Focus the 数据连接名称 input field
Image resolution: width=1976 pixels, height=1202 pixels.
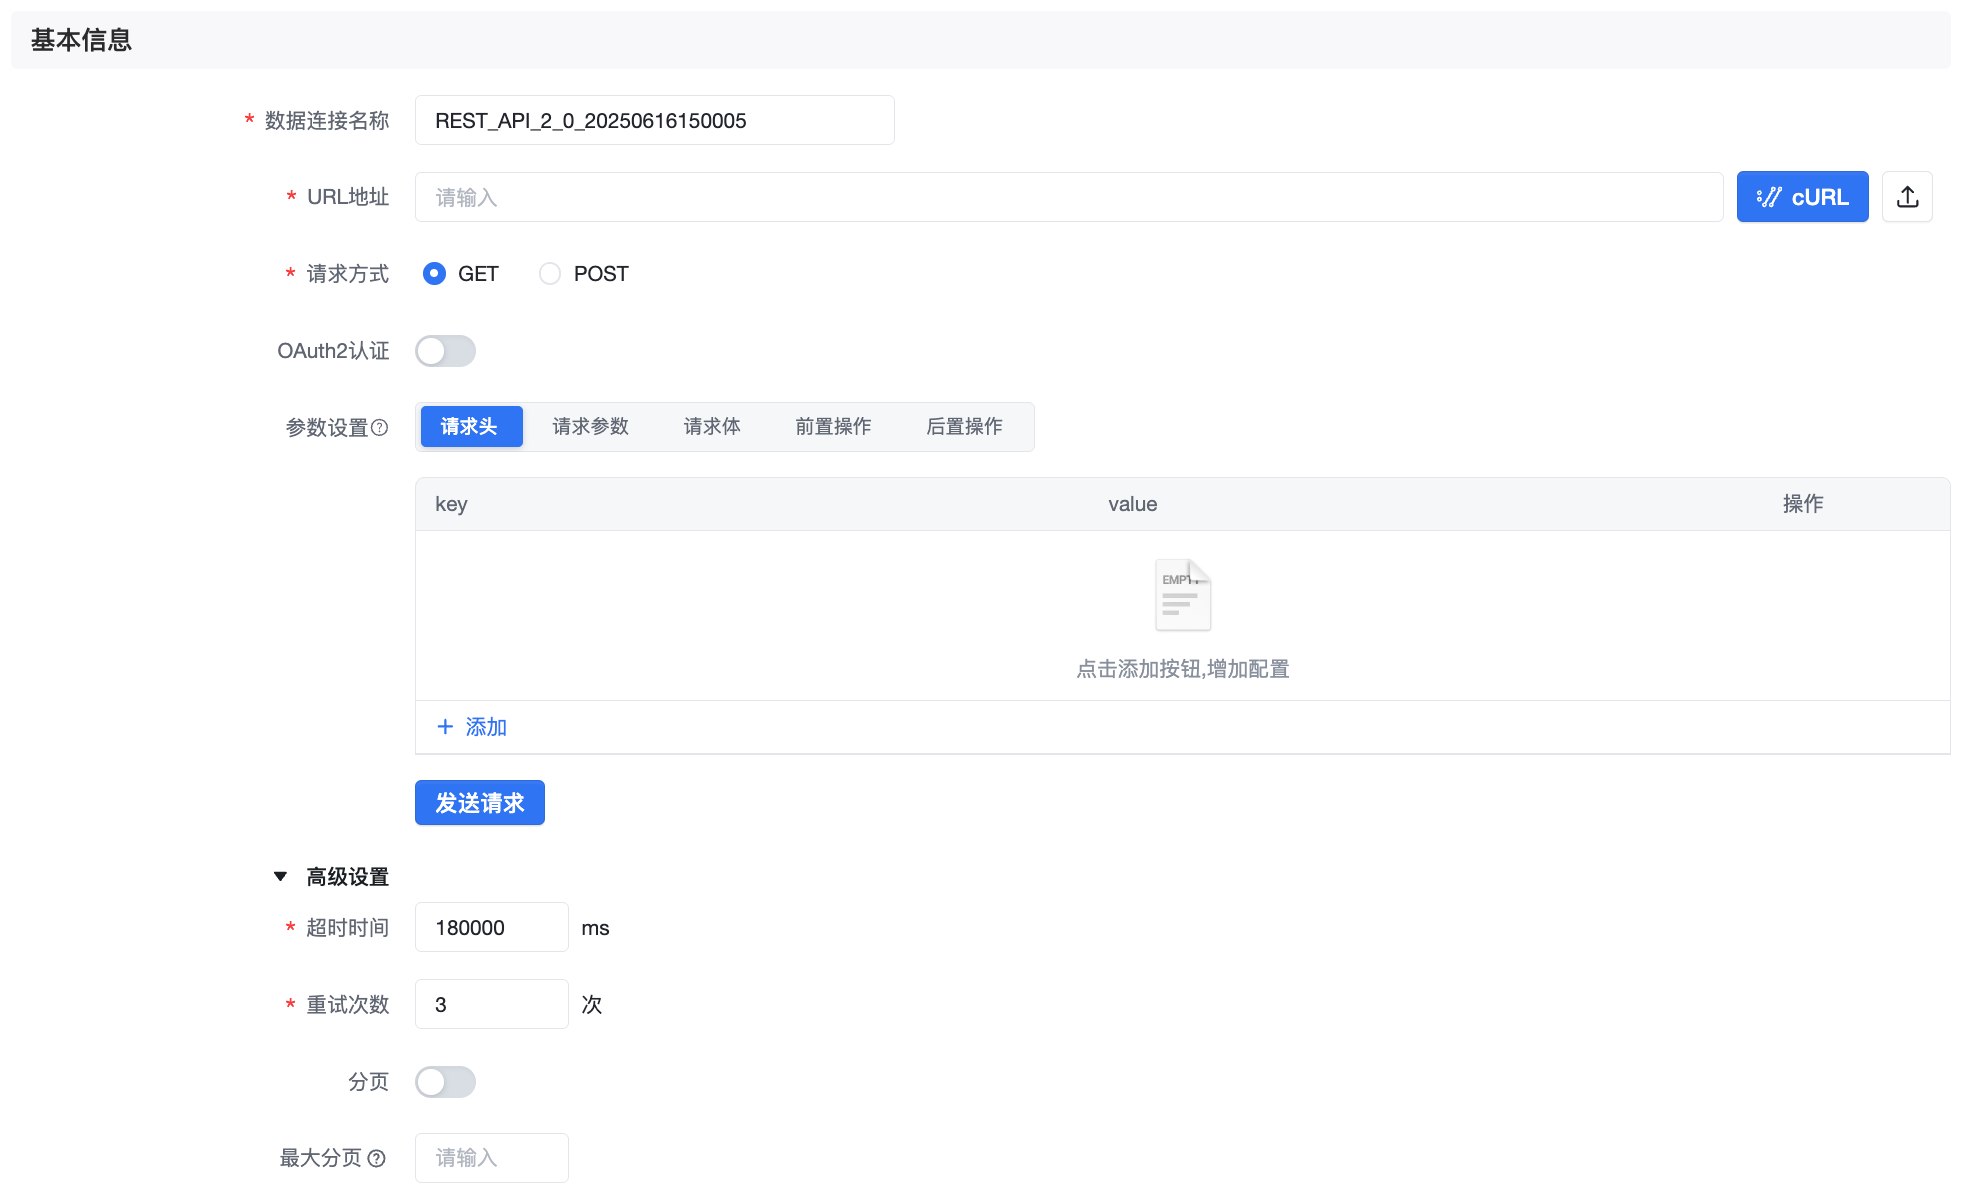pos(655,120)
